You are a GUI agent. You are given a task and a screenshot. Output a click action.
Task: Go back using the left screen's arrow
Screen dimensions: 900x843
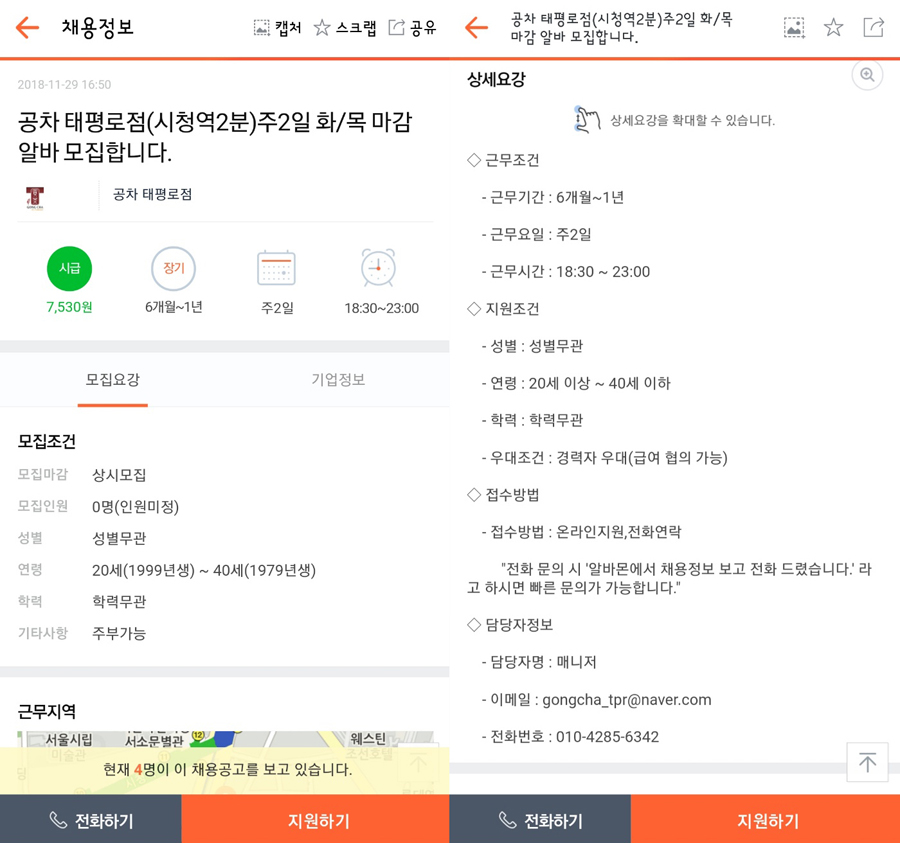(x=27, y=28)
